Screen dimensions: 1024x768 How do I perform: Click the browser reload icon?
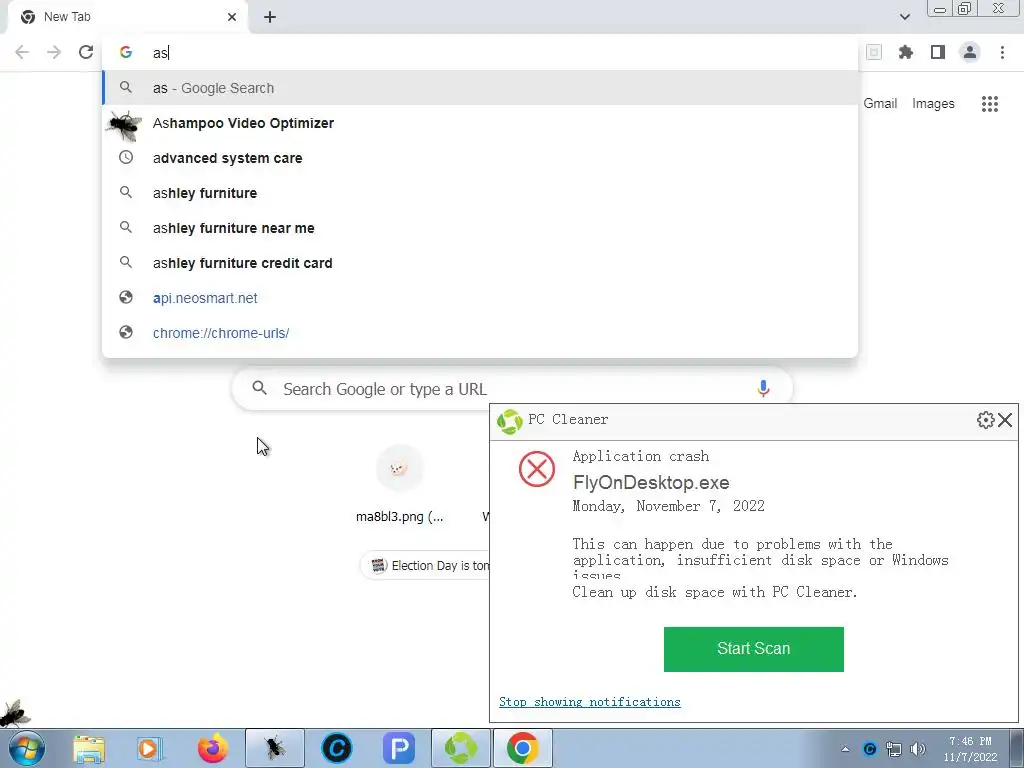tap(86, 52)
